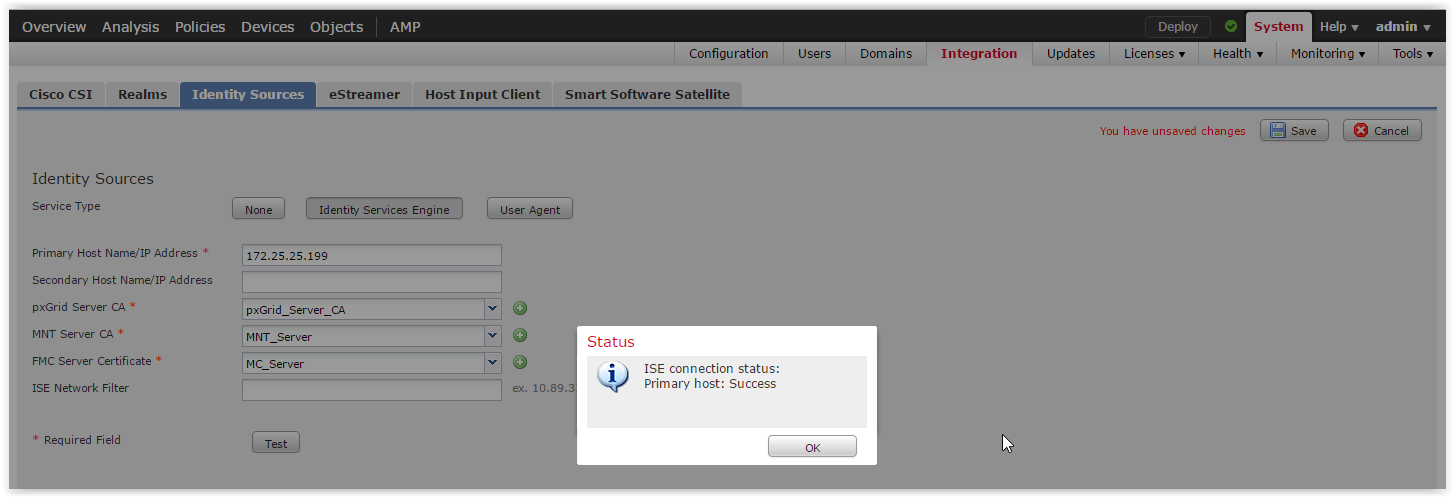The height and width of the screenshot is (497, 1454).
Task: Open the Licenses dropdown menu
Action: (1154, 54)
